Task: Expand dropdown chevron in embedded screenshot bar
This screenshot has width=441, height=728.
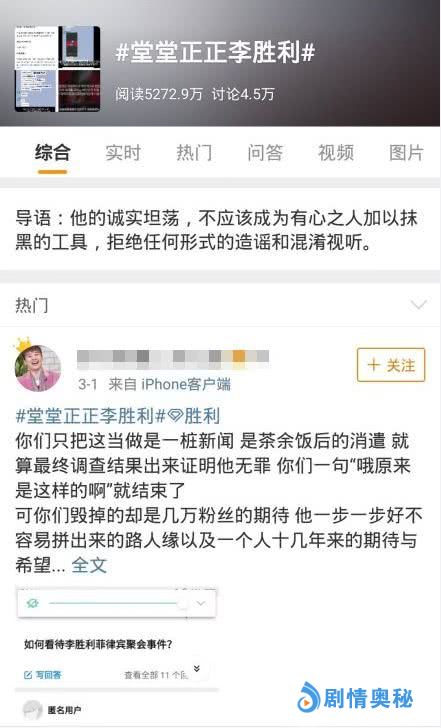Action: coord(201,603)
